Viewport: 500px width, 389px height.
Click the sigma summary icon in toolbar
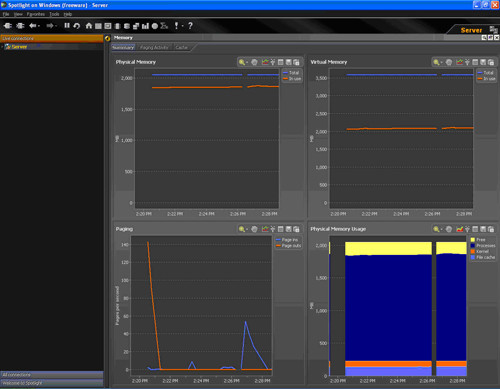click(164, 26)
